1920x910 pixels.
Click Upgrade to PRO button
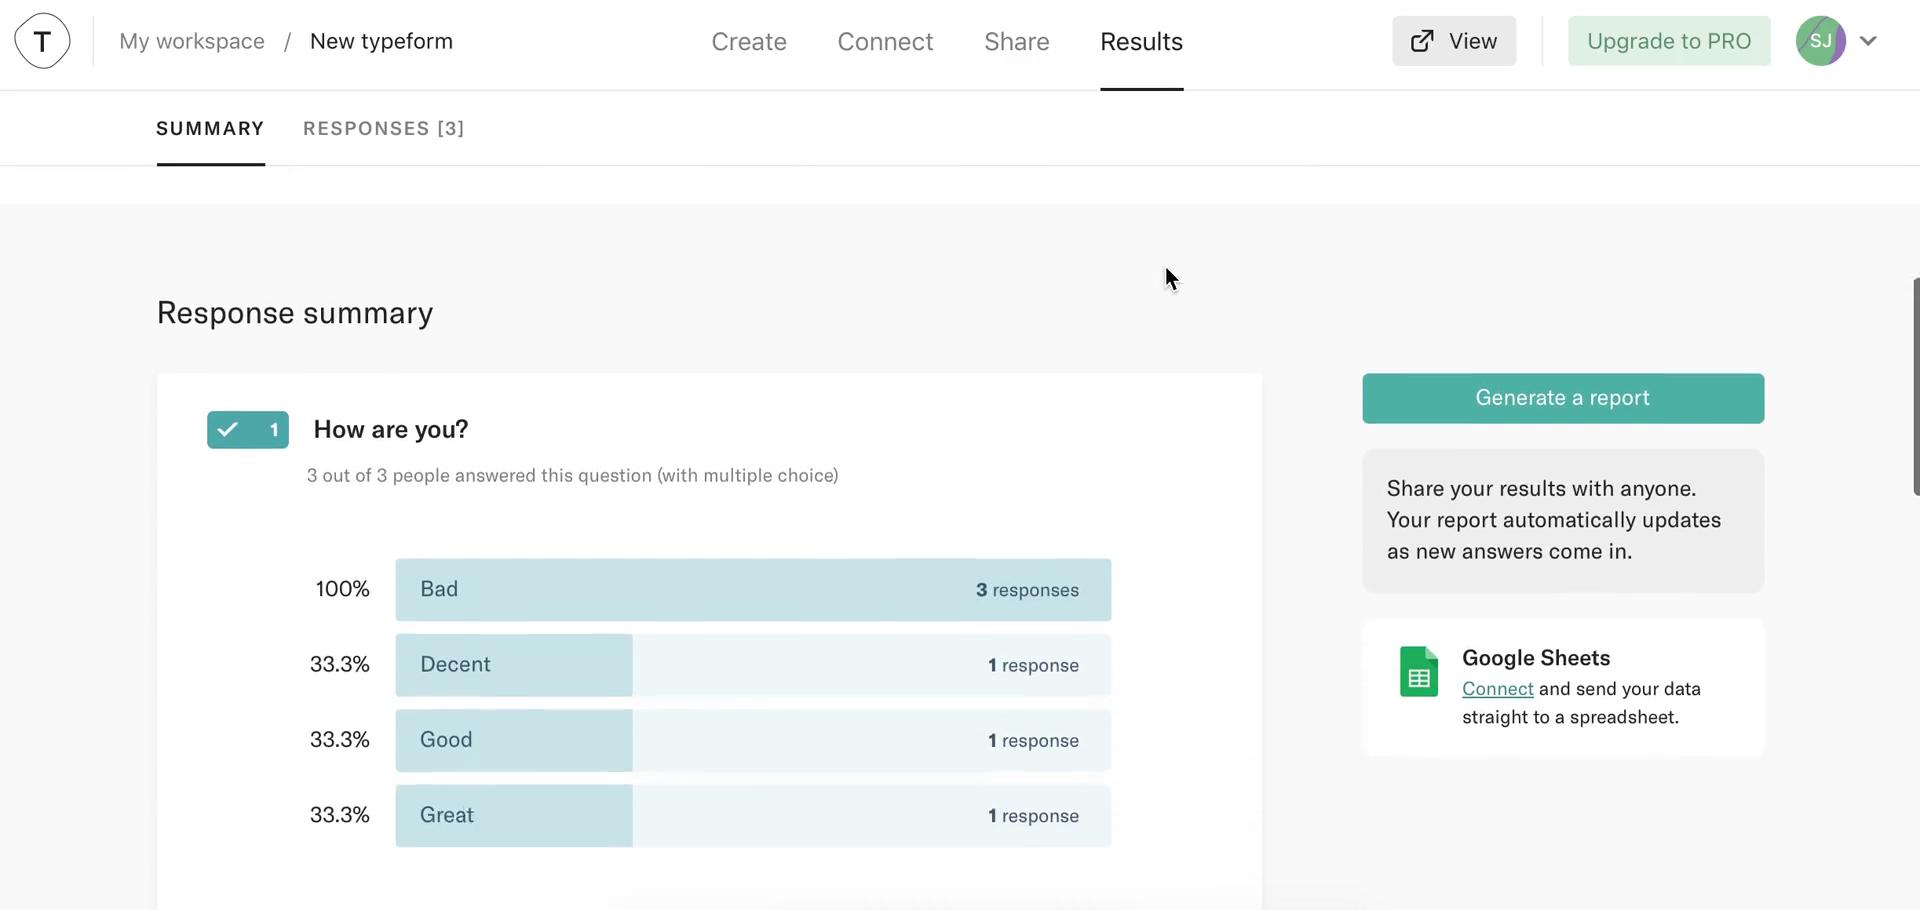point(1669,41)
